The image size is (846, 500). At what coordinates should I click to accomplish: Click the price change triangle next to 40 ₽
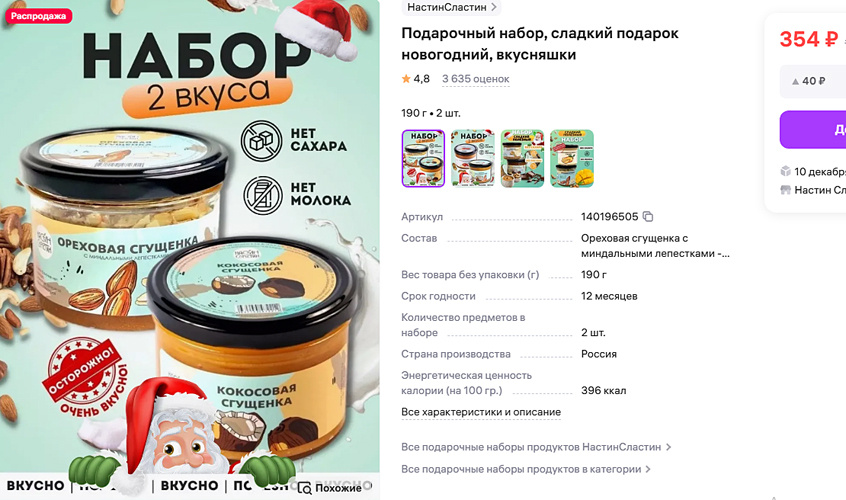pyautogui.click(x=795, y=81)
